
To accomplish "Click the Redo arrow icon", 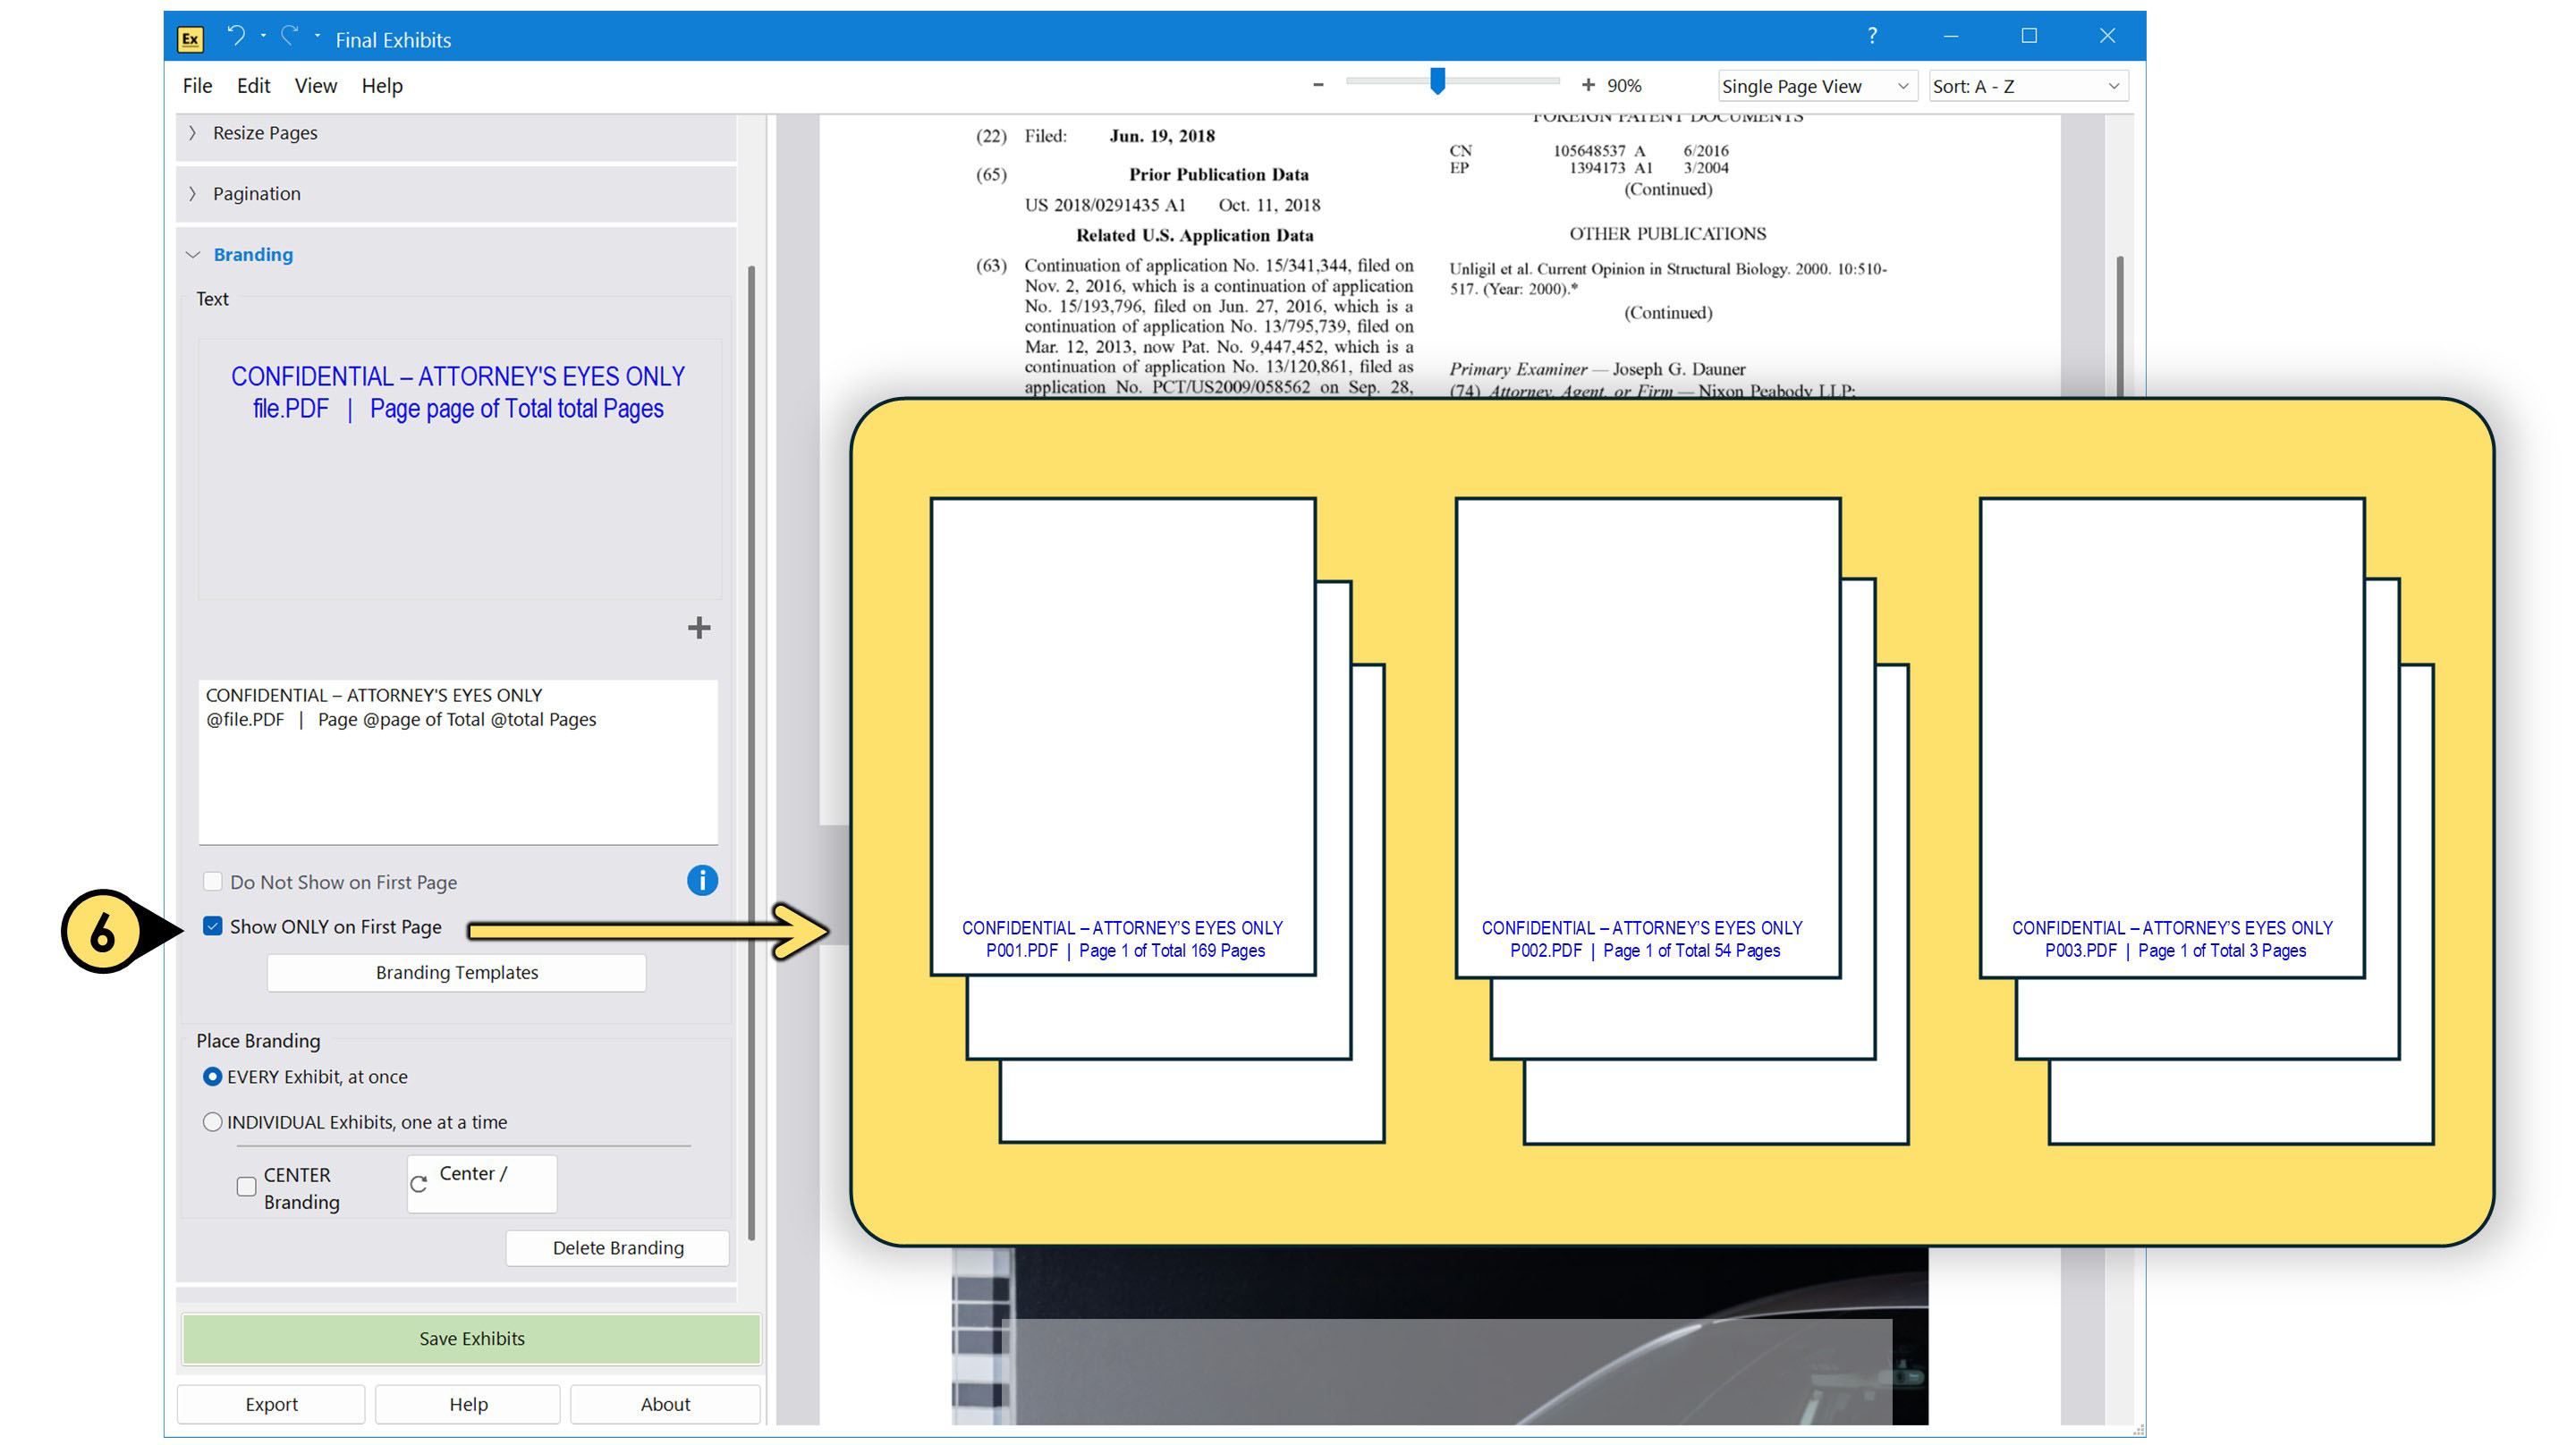I will [290, 36].
